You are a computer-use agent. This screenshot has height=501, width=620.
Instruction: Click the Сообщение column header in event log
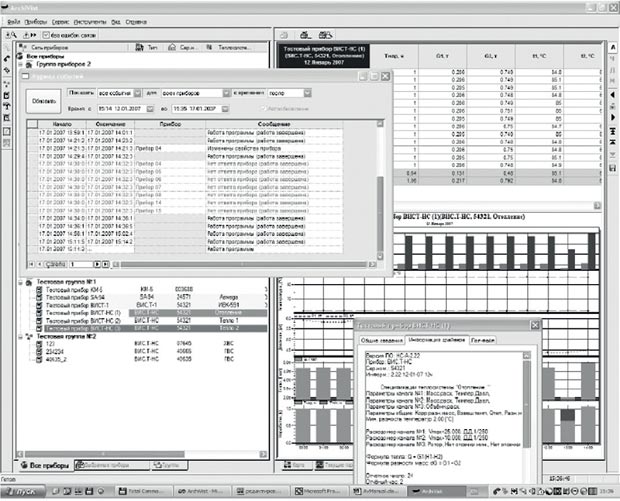274,124
